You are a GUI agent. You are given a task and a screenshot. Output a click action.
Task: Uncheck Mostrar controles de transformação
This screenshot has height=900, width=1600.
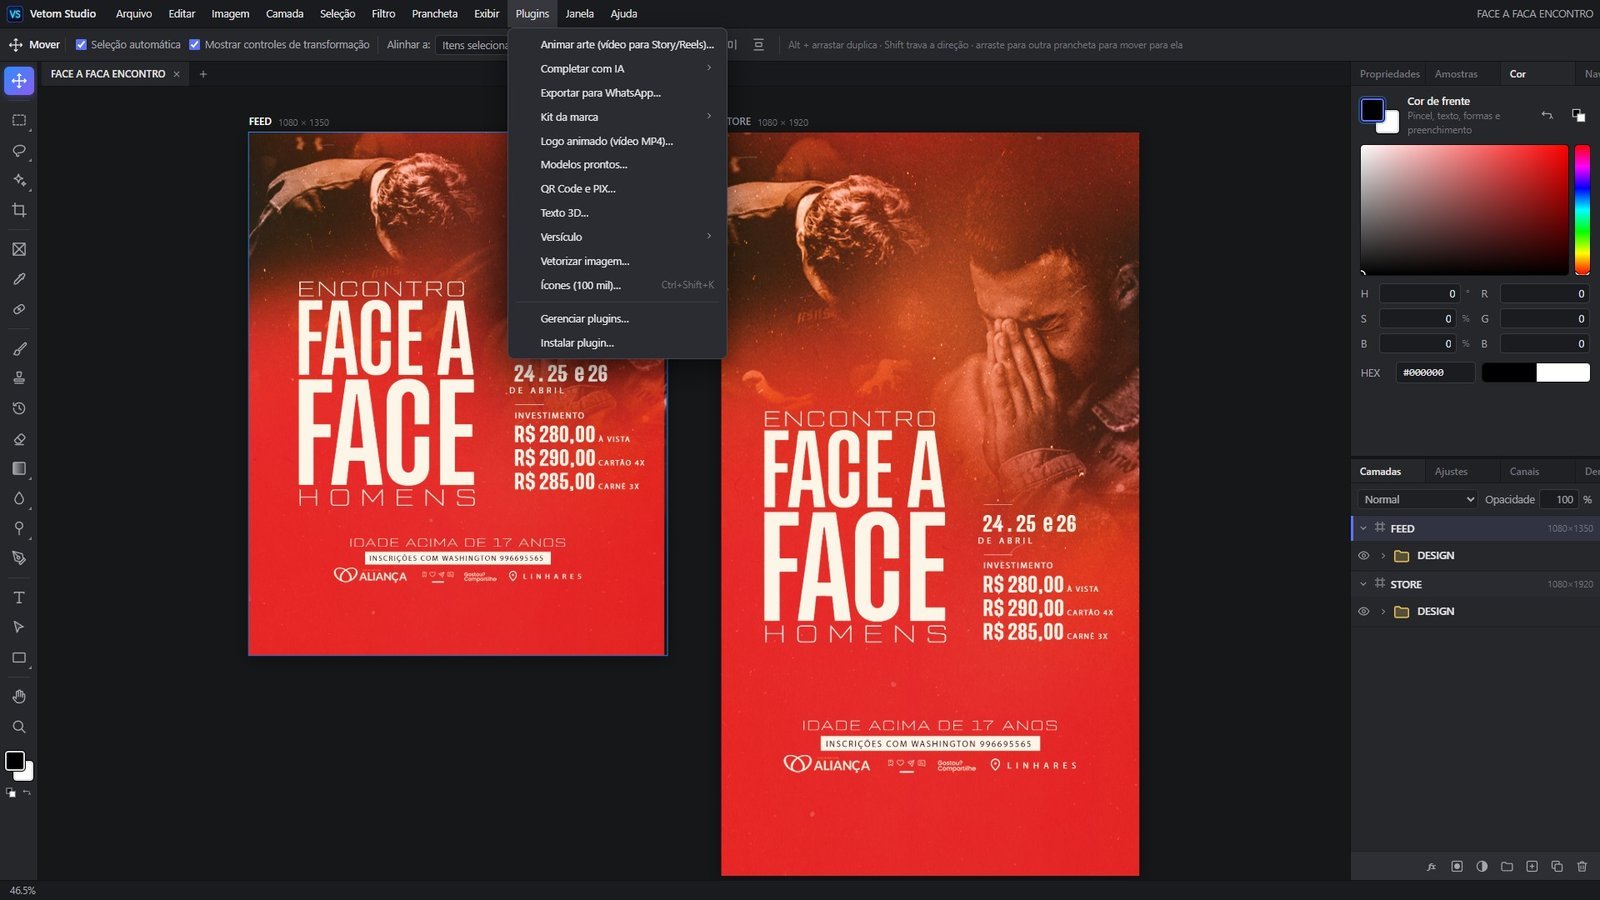(194, 44)
